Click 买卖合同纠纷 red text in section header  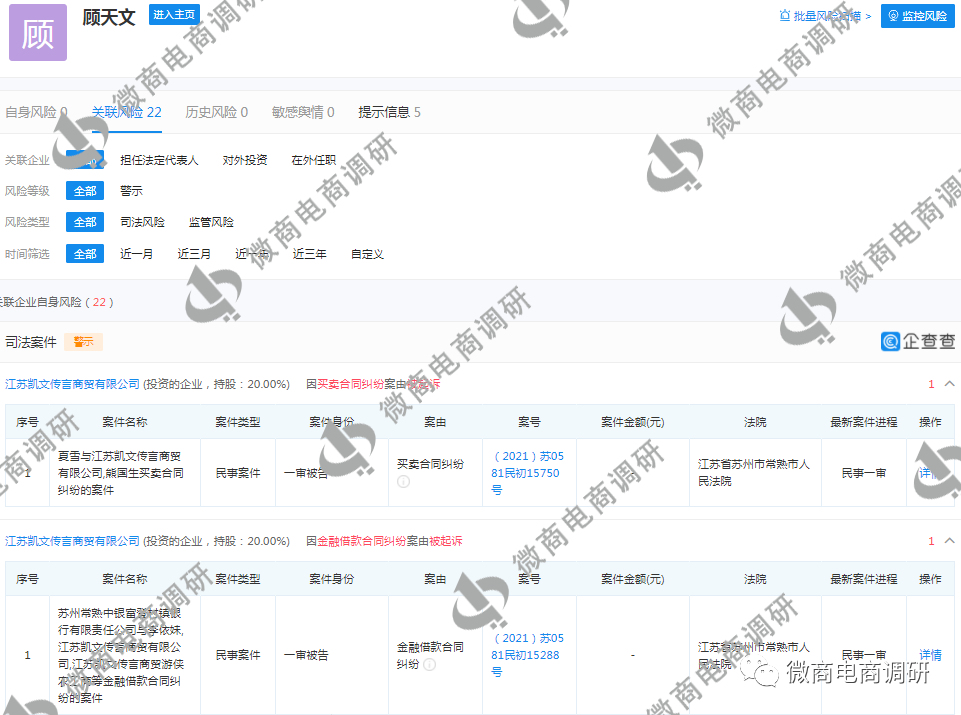click(x=351, y=384)
